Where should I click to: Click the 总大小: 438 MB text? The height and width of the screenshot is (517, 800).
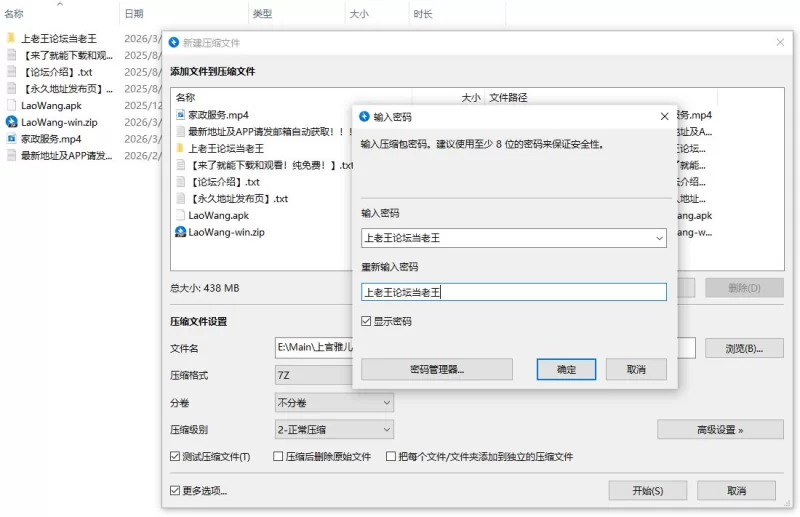[x=205, y=288]
